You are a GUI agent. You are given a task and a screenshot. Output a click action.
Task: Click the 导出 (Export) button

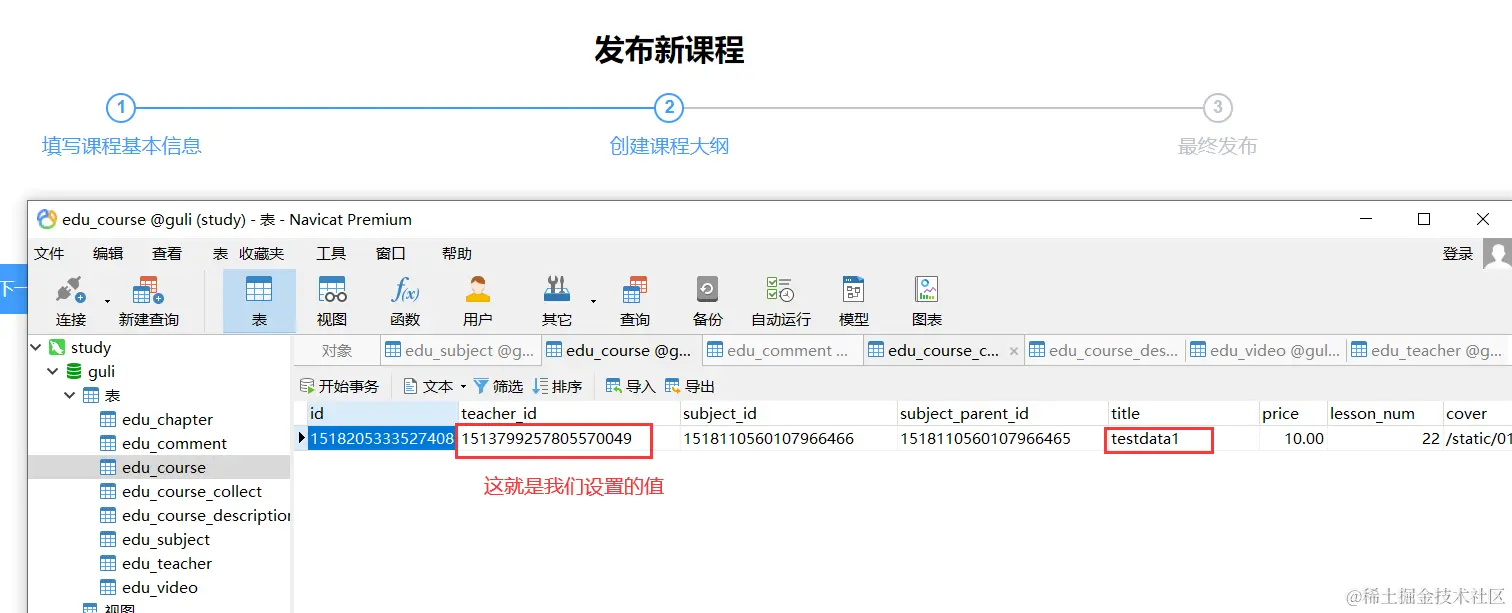[690, 386]
